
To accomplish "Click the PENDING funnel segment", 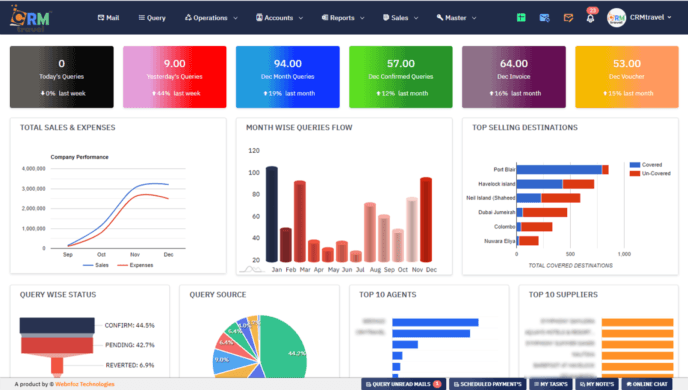I will 57,345.
